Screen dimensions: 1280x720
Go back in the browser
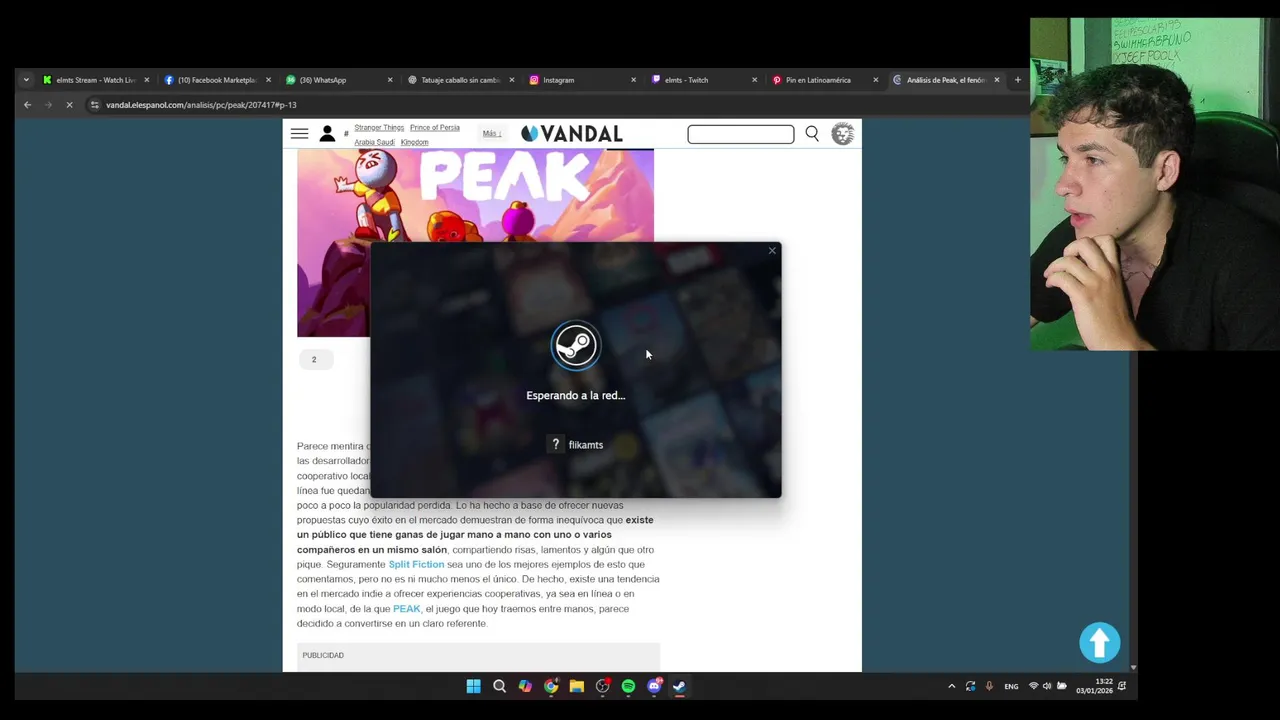pyautogui.click(x=27, y=105)
